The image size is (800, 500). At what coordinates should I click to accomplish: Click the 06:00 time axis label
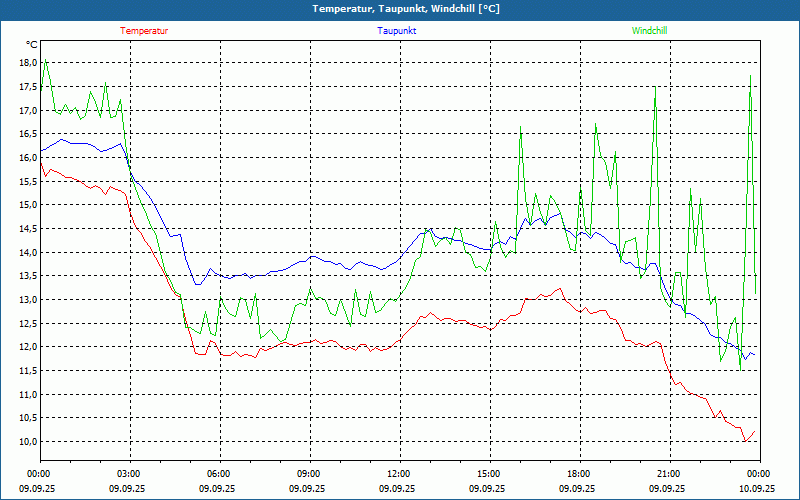(x=220, y=474)
